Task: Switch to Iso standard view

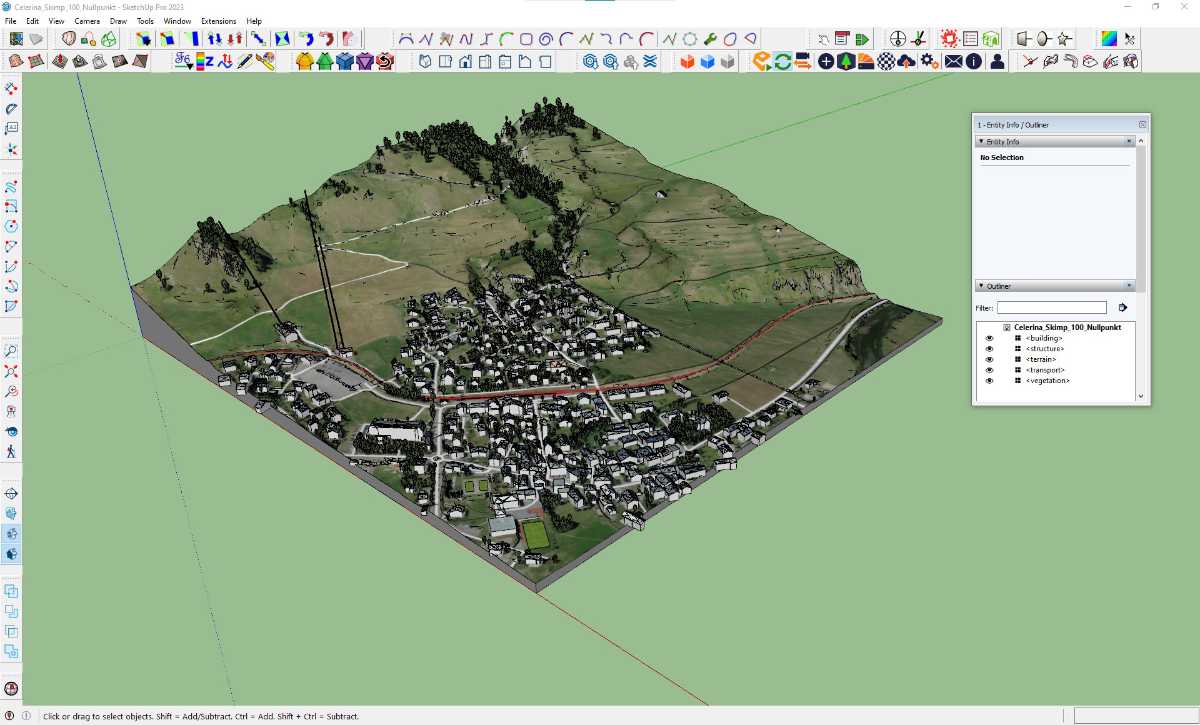Action: [425, 61]
